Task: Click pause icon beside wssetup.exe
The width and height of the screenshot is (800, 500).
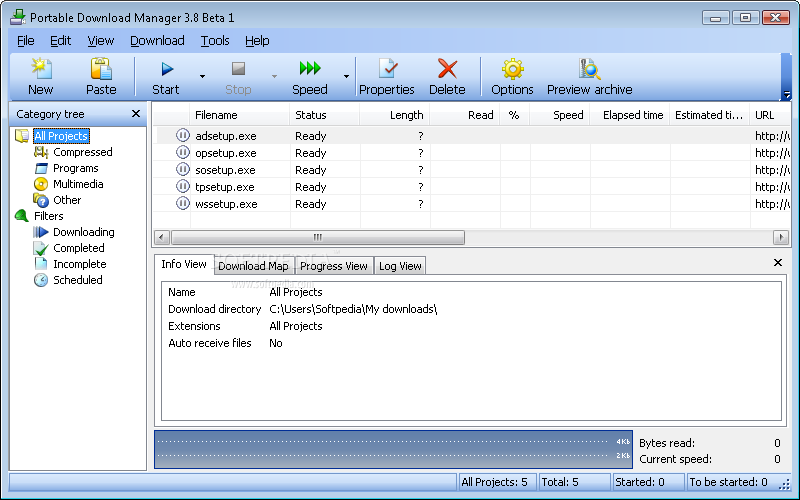Action: 183,204
